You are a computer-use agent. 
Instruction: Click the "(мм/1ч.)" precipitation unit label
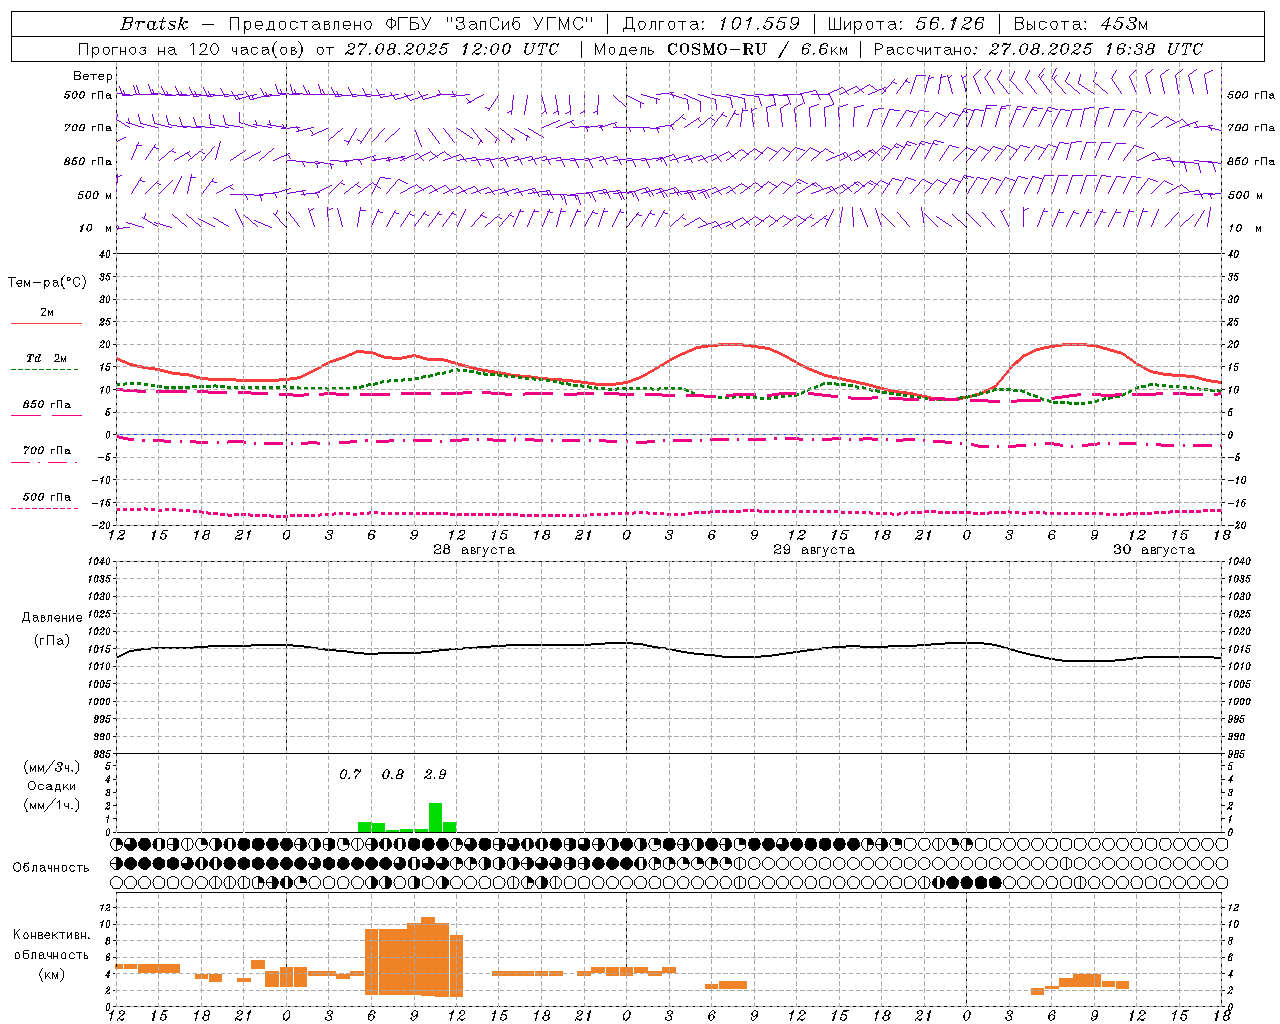click(x=52, y=805)
